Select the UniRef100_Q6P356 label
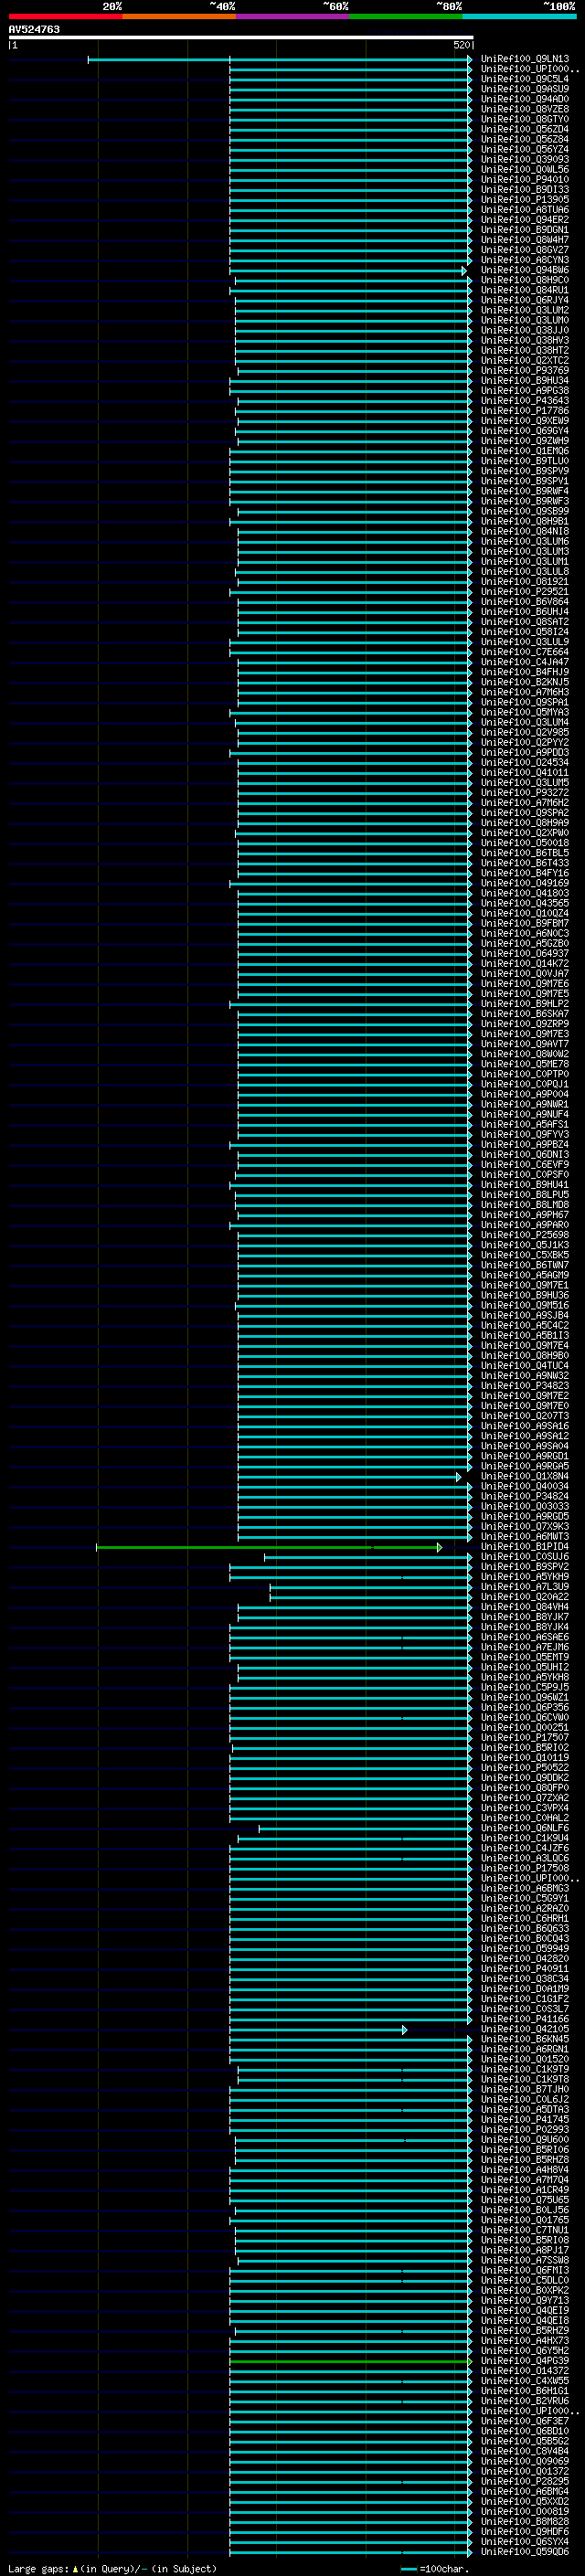The height and width of the screenshot is (2576, 585). 525,1708
